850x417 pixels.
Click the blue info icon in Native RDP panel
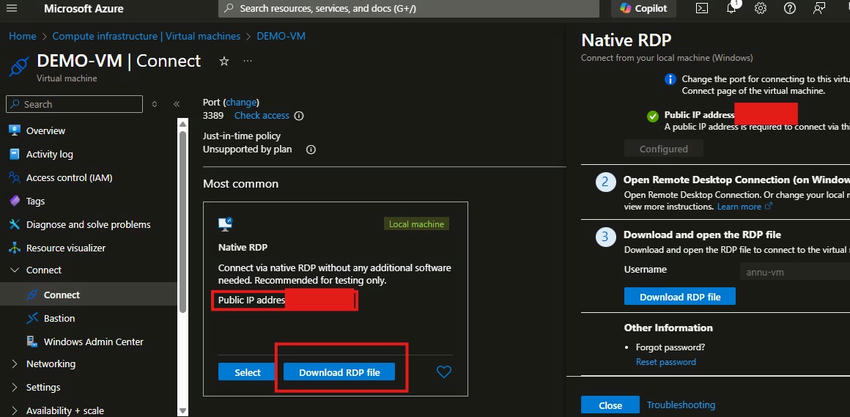tap(671, 80)
